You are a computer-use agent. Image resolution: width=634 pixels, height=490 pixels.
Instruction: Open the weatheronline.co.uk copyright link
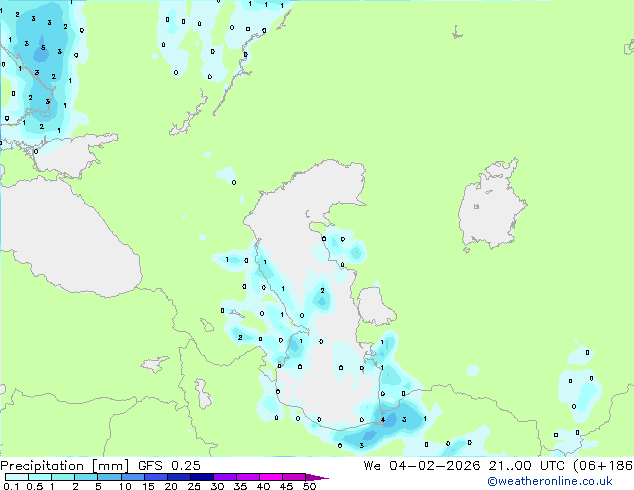pyautogui.click(x=550, y=481)
